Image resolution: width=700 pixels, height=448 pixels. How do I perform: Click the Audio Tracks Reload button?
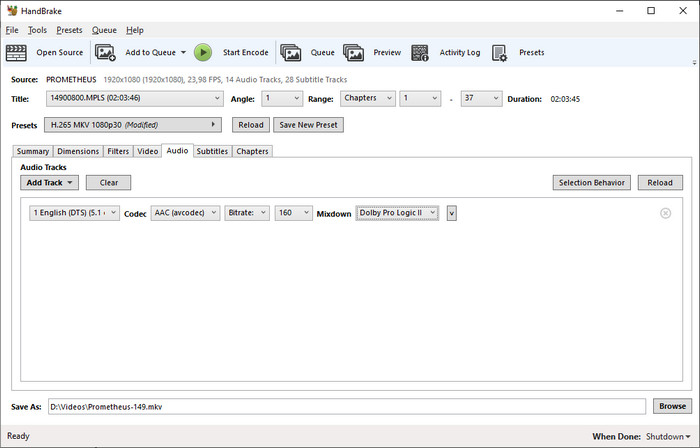(x=660, y=183)
